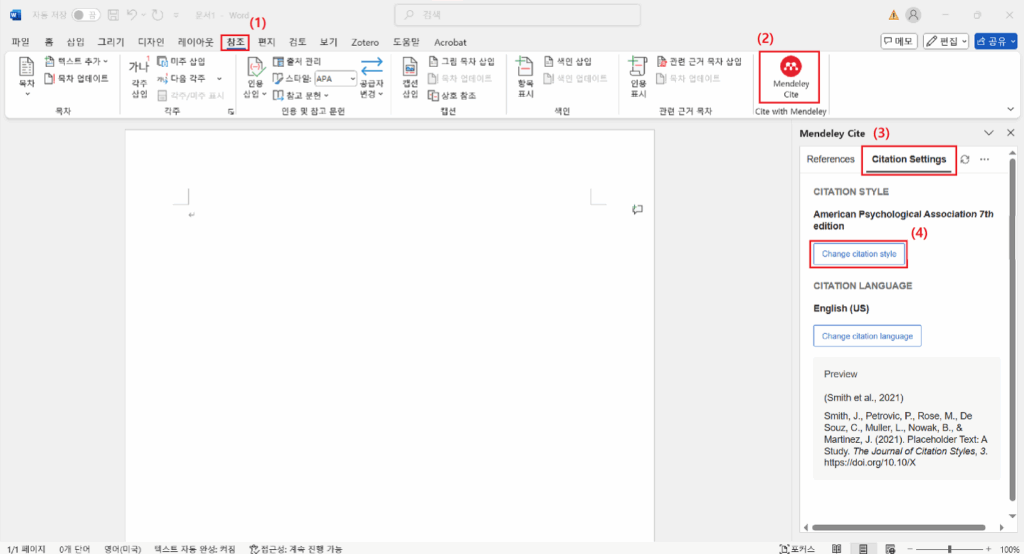Adjust the zoom slider in status bar
This screenshot has width=1024, height=554.
[950, 549]
